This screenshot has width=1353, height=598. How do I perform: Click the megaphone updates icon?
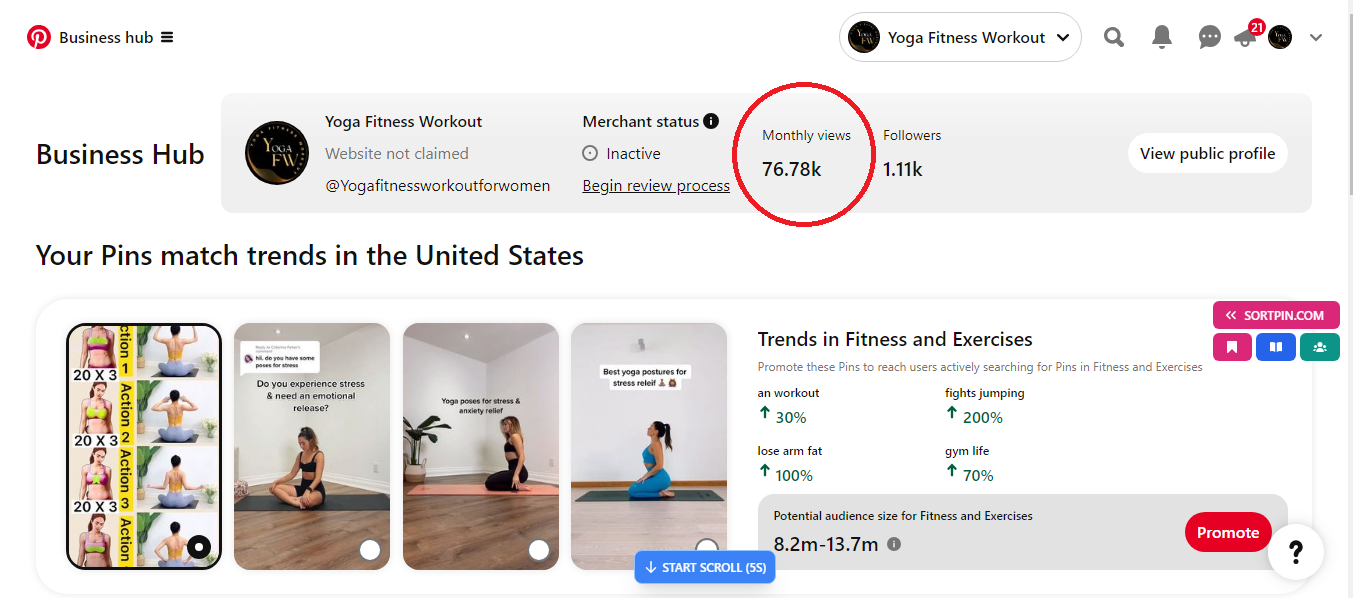pos(1245,38)
